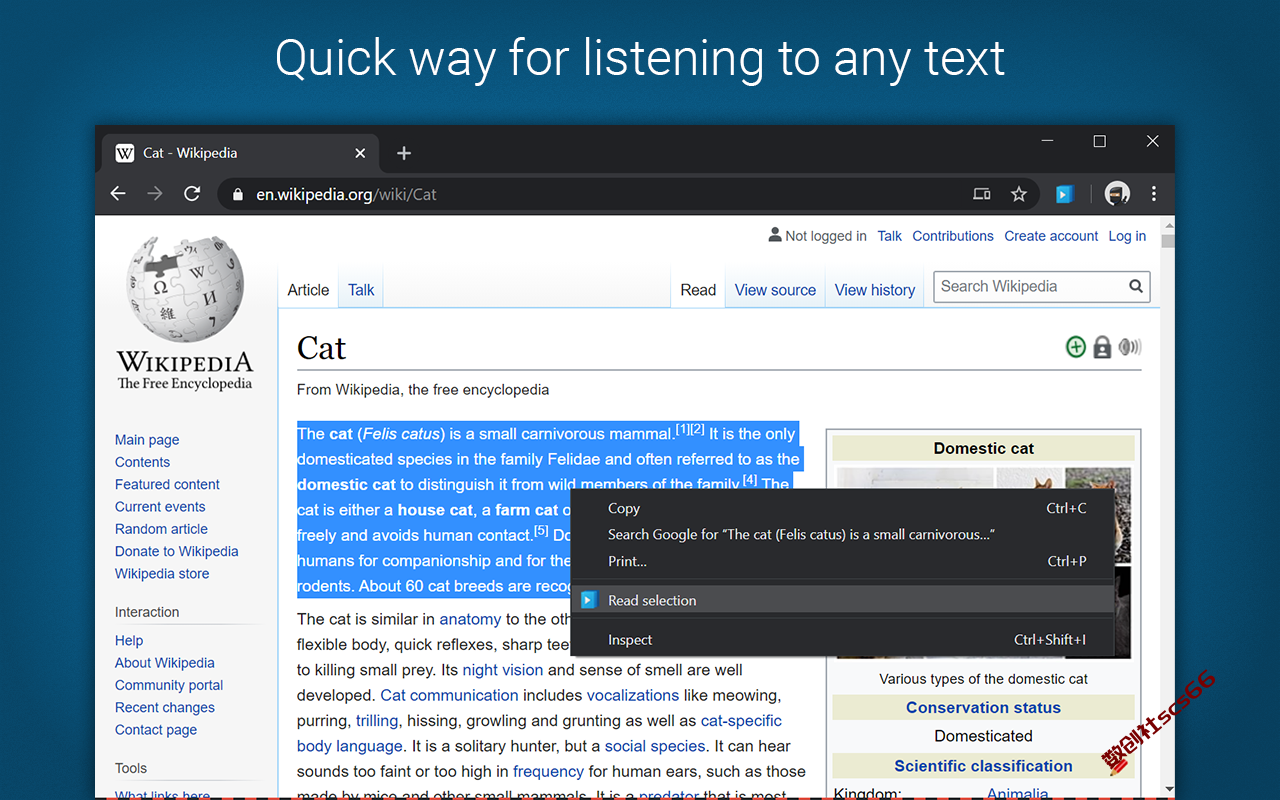Close the Cat - Wikipedia tab
Screen dimensions: 1280x800
360,153
